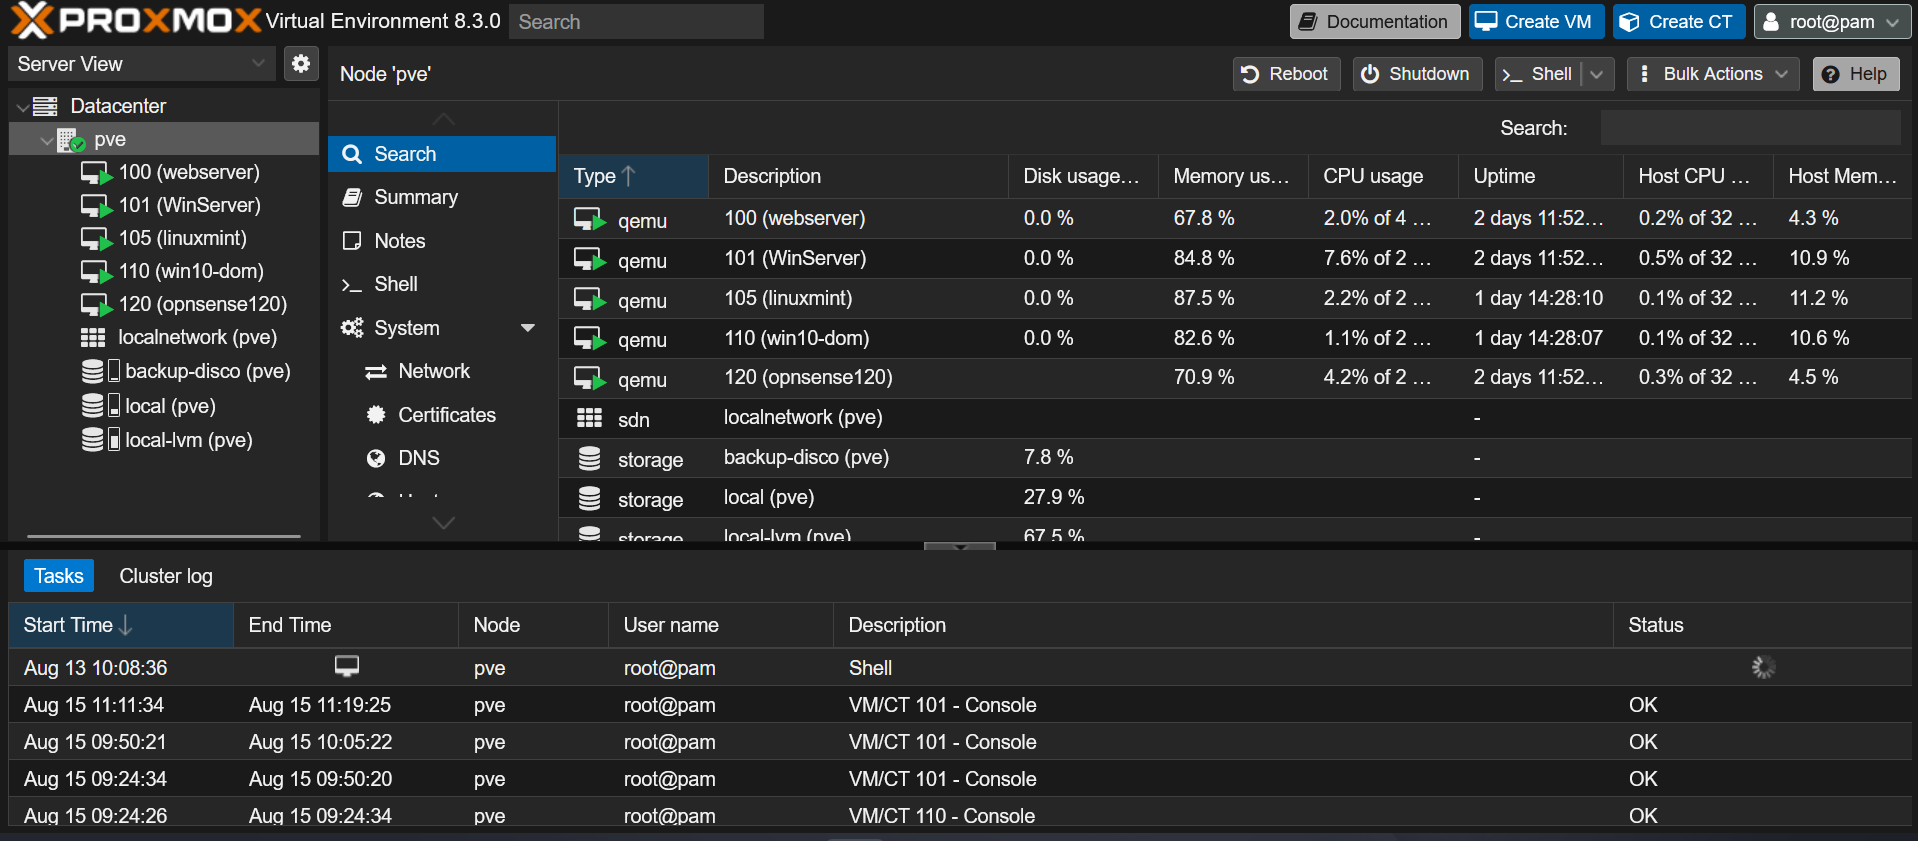Open the Certificates menu item
Image resolution: width=1918 pixels, height=841 pixels.
click(441, 415)
